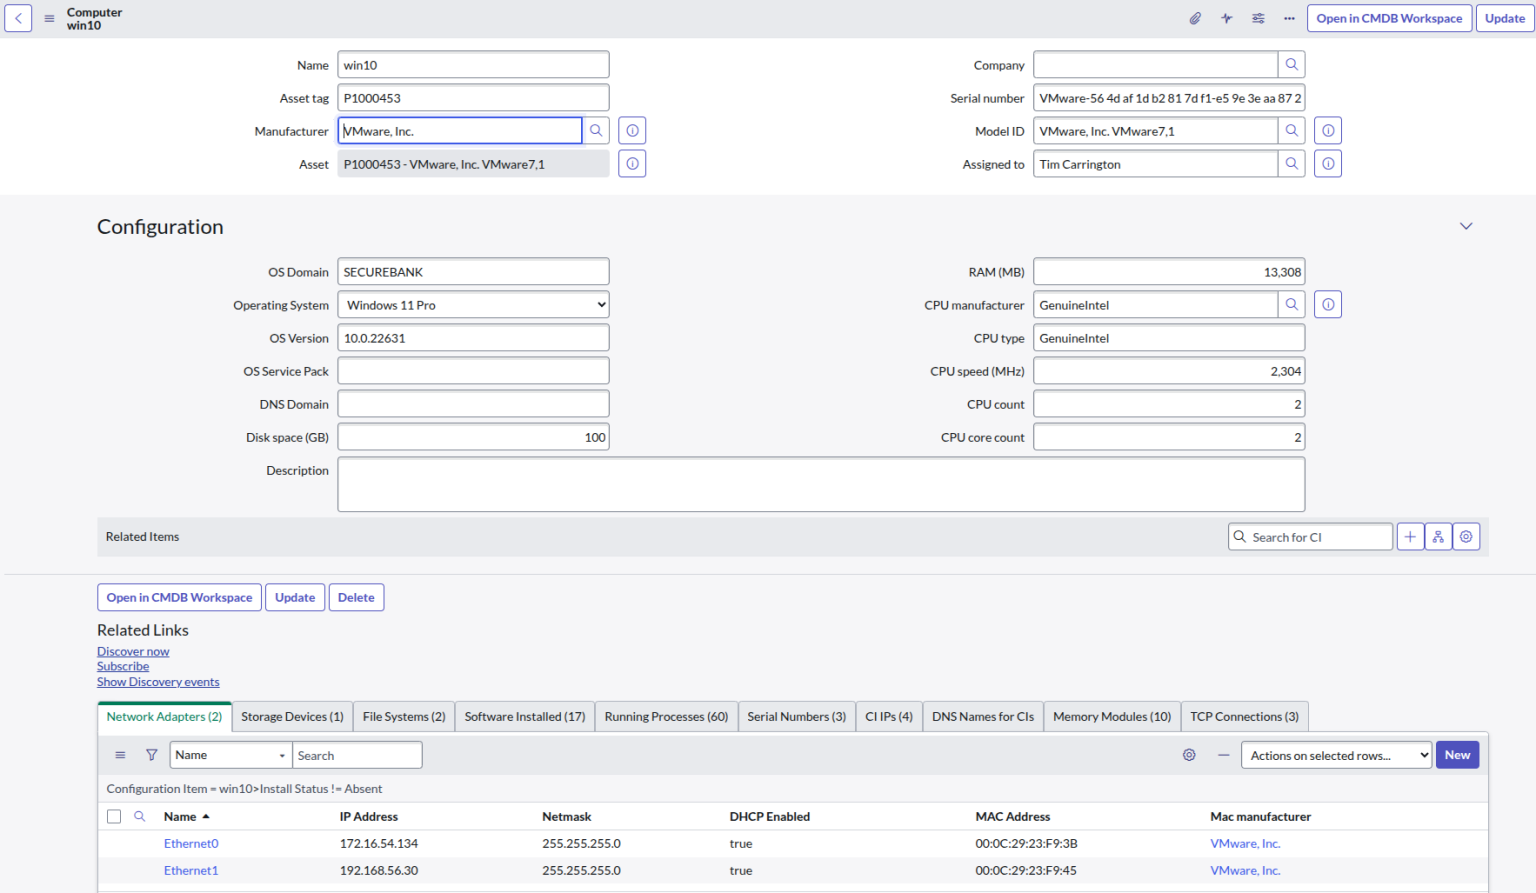The width and height of the screenshot is (1536, 893).
Task: Open the Running Processes tab
Action: tap(666, 716)
